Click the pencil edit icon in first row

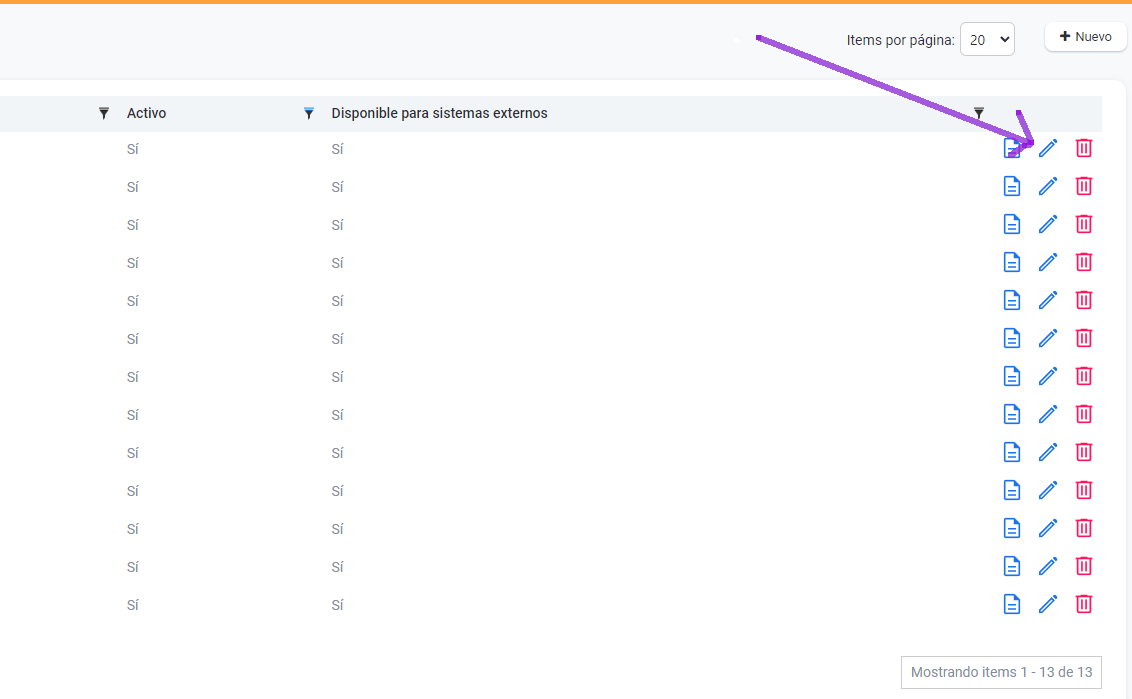pos(1048,148)
